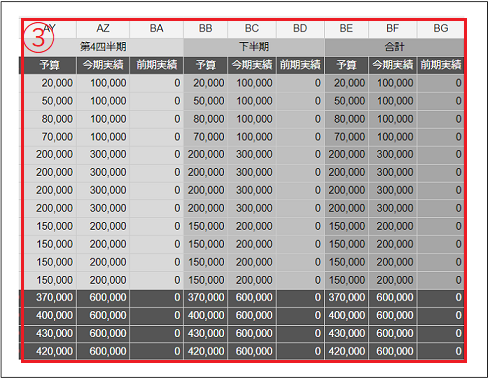Image resolution: width=490 pixels, height=379 pixels.
Task: Select the 420,000 cell in column BE
Action: pos(346,351)
